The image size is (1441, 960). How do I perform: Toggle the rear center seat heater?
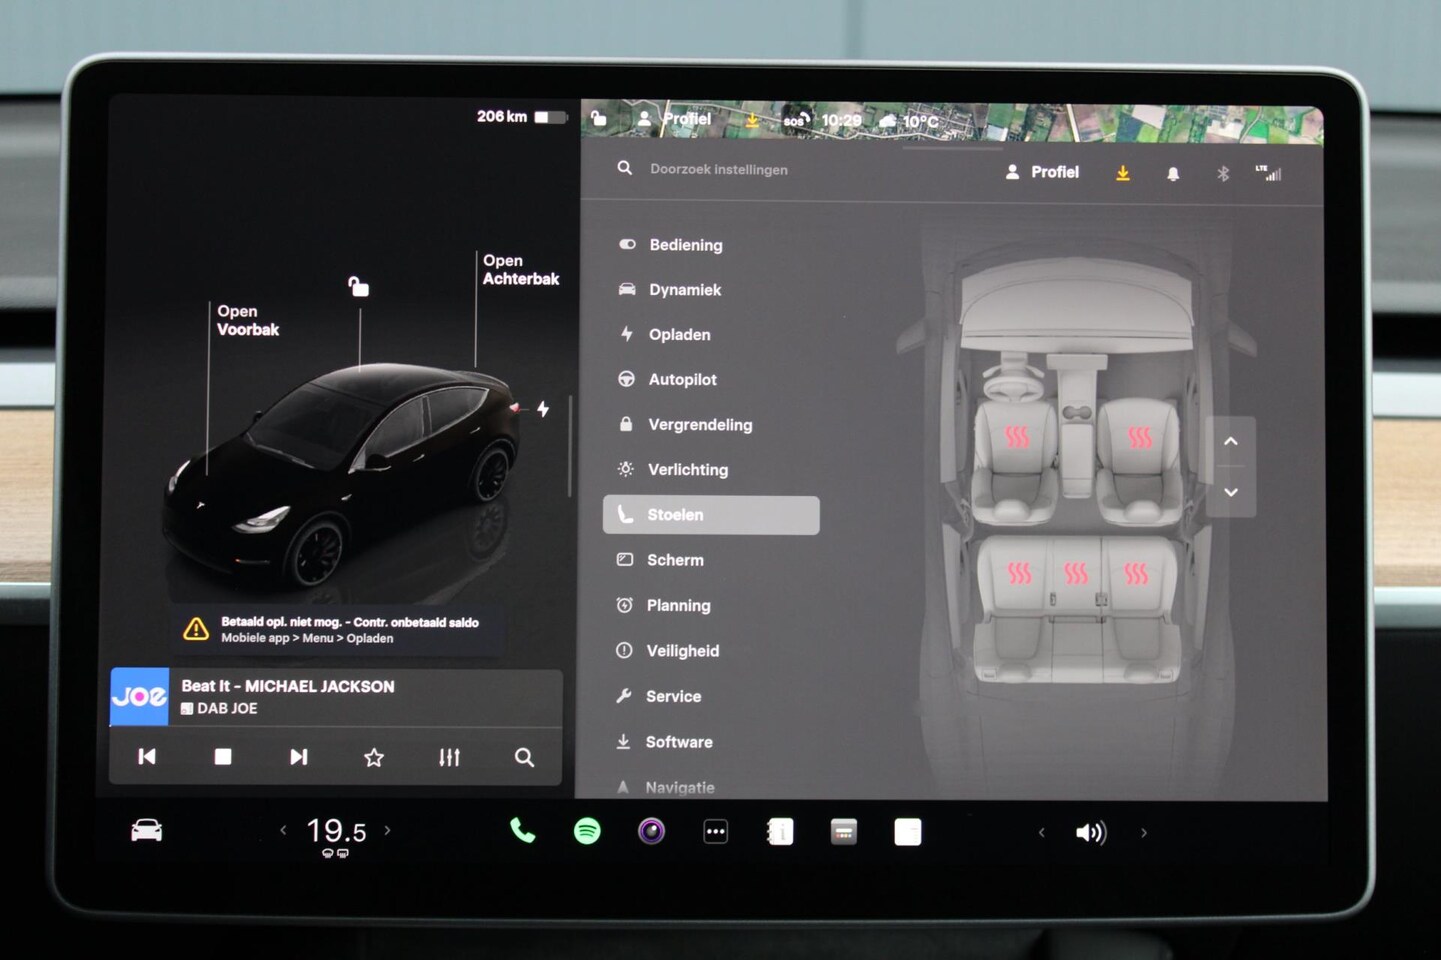[1076, 573]
